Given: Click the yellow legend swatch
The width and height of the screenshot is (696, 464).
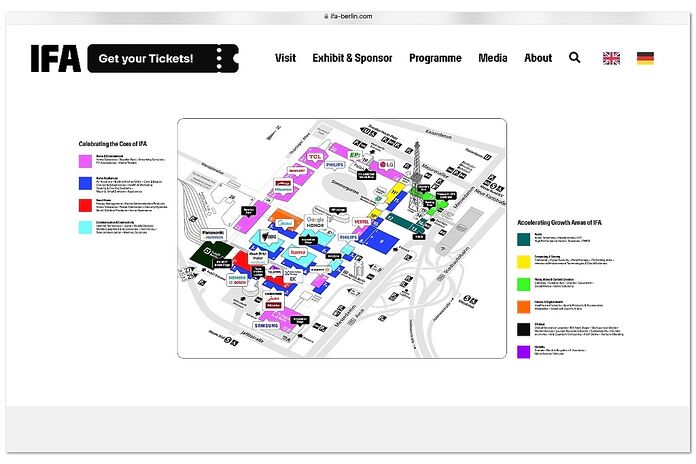Looking at the screenshot, I should (524, 262).
